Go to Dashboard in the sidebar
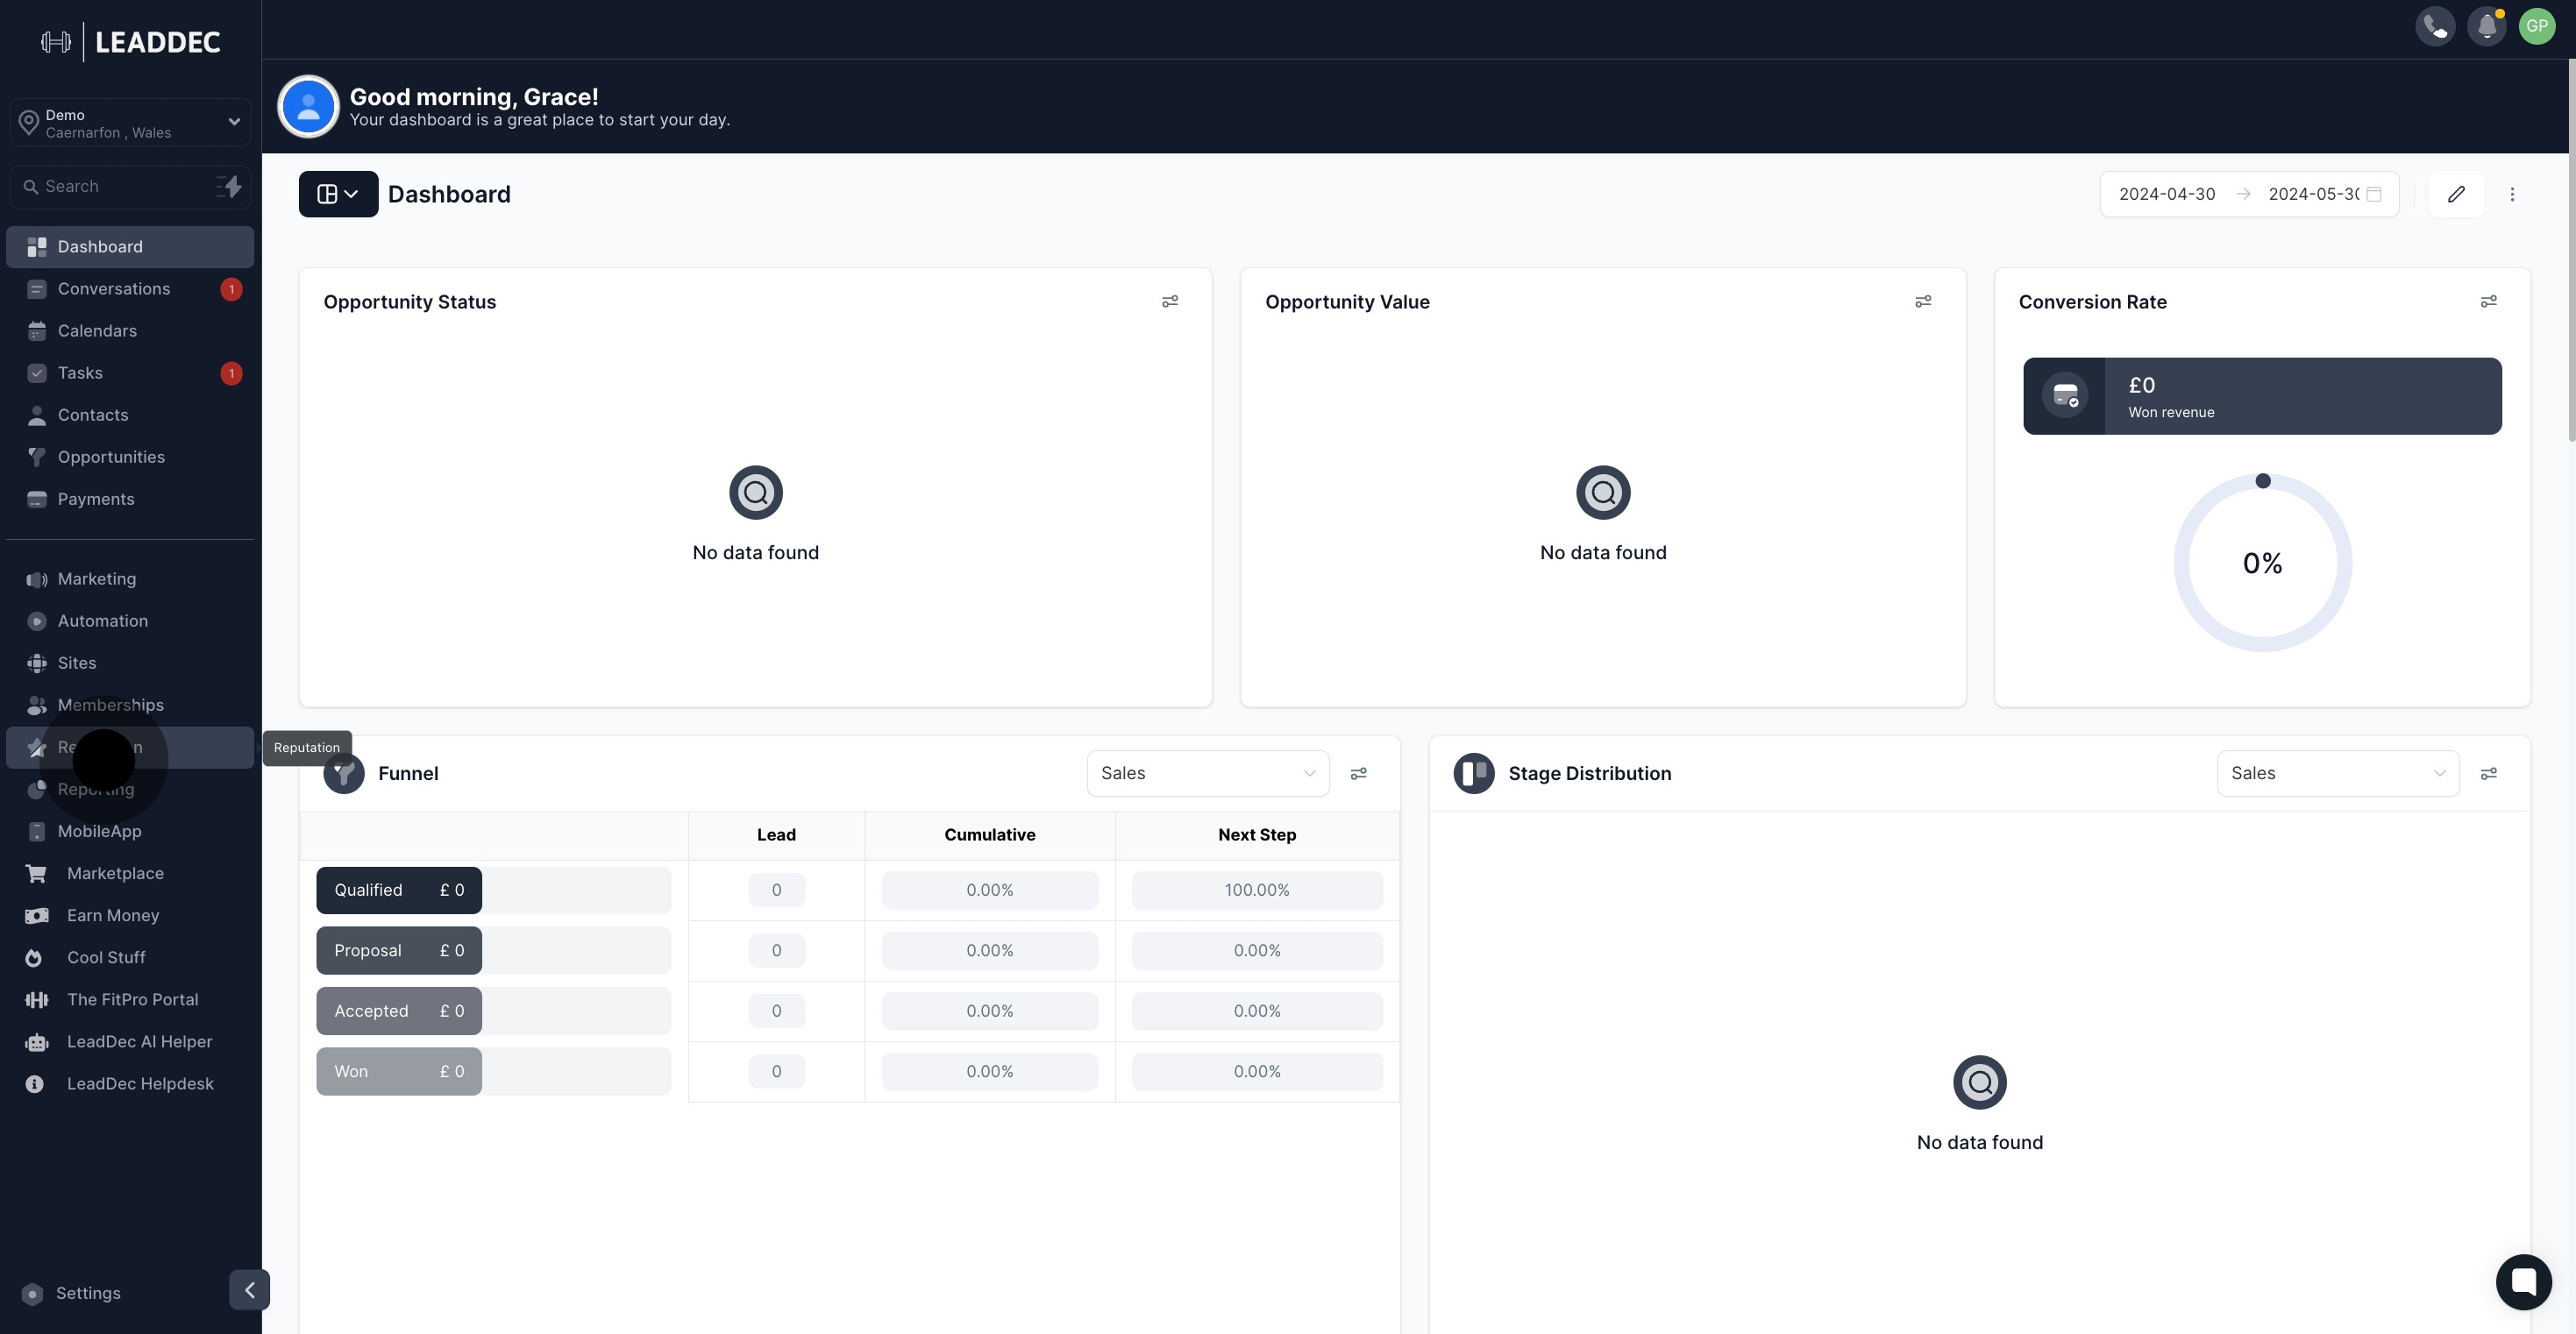This screenshot has height=1334, width=2576. pyautogui.click(x=130, y=247)
